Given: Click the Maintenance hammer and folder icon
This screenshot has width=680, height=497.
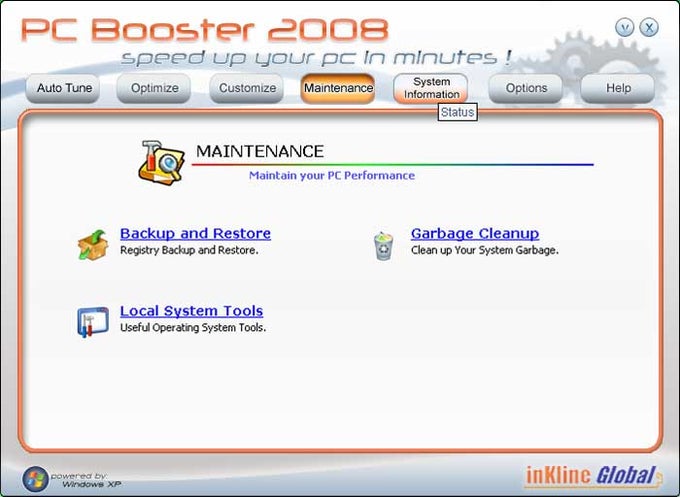Looking at the screenshot, I should point(161,162).
